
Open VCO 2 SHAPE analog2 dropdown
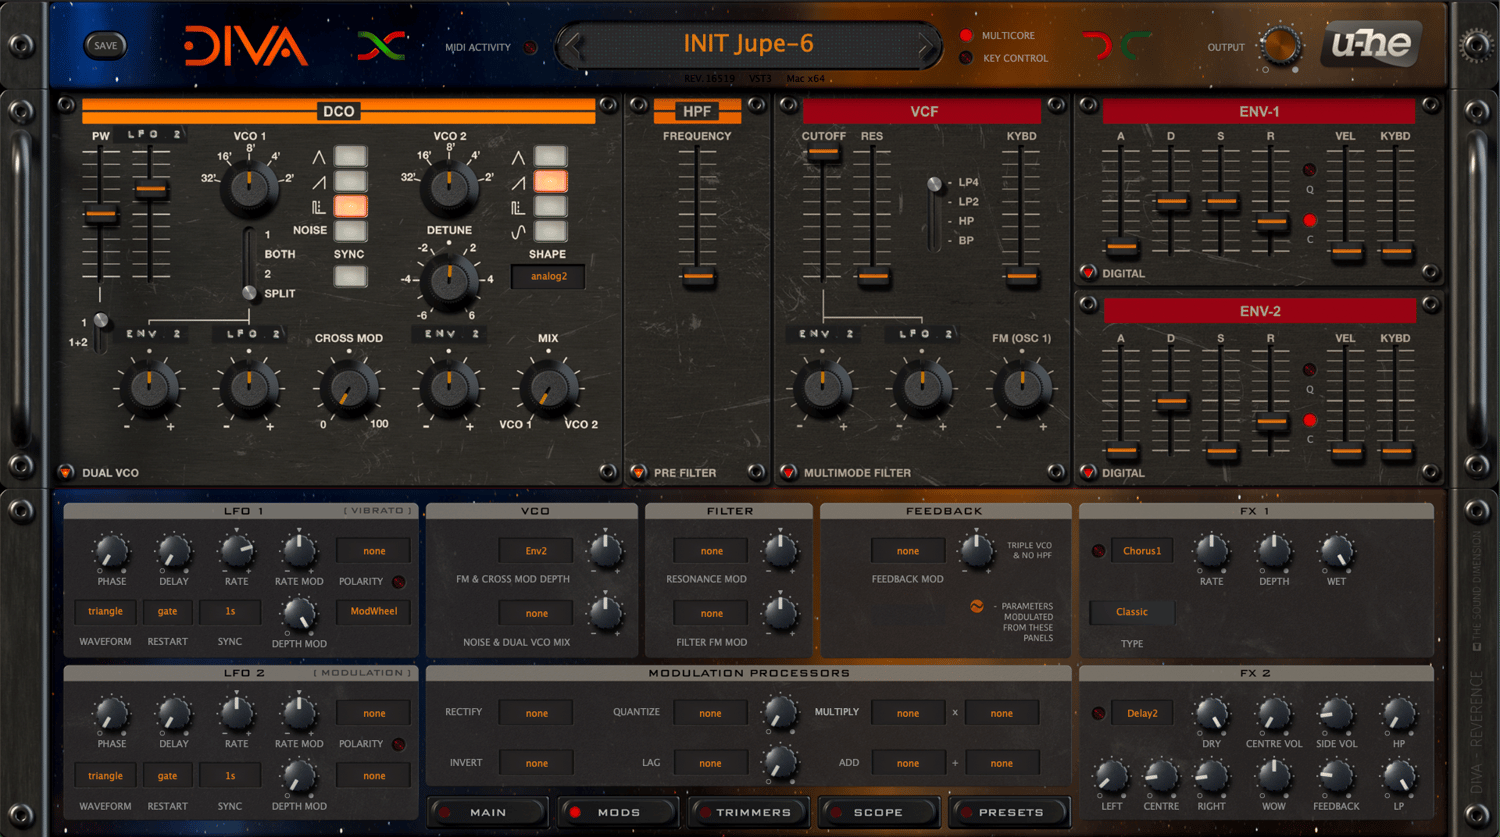pos(548,276)
